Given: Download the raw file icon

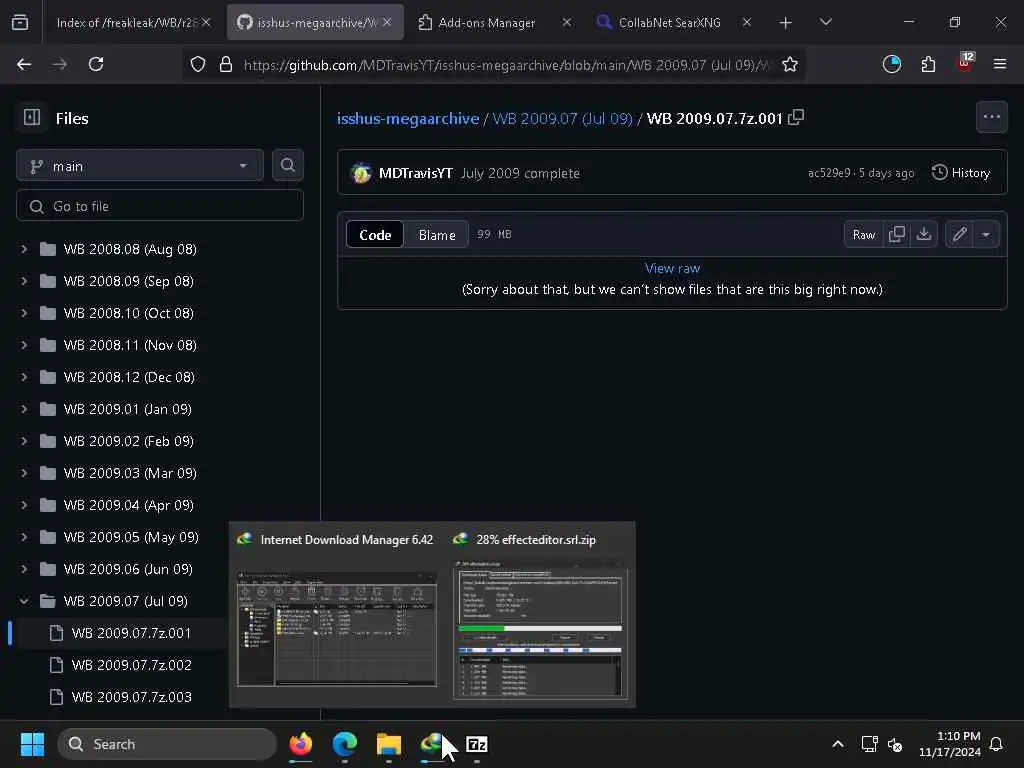Looking at the screenshot, I should pyautogui.click(x=923, y=234).
